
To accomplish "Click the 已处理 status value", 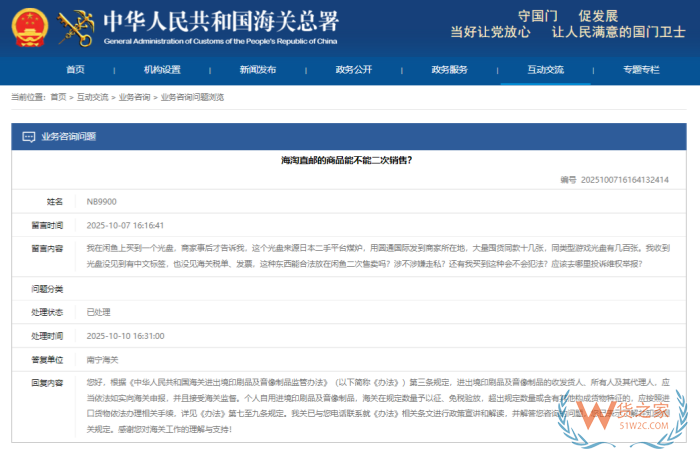I will click(98, 312).
